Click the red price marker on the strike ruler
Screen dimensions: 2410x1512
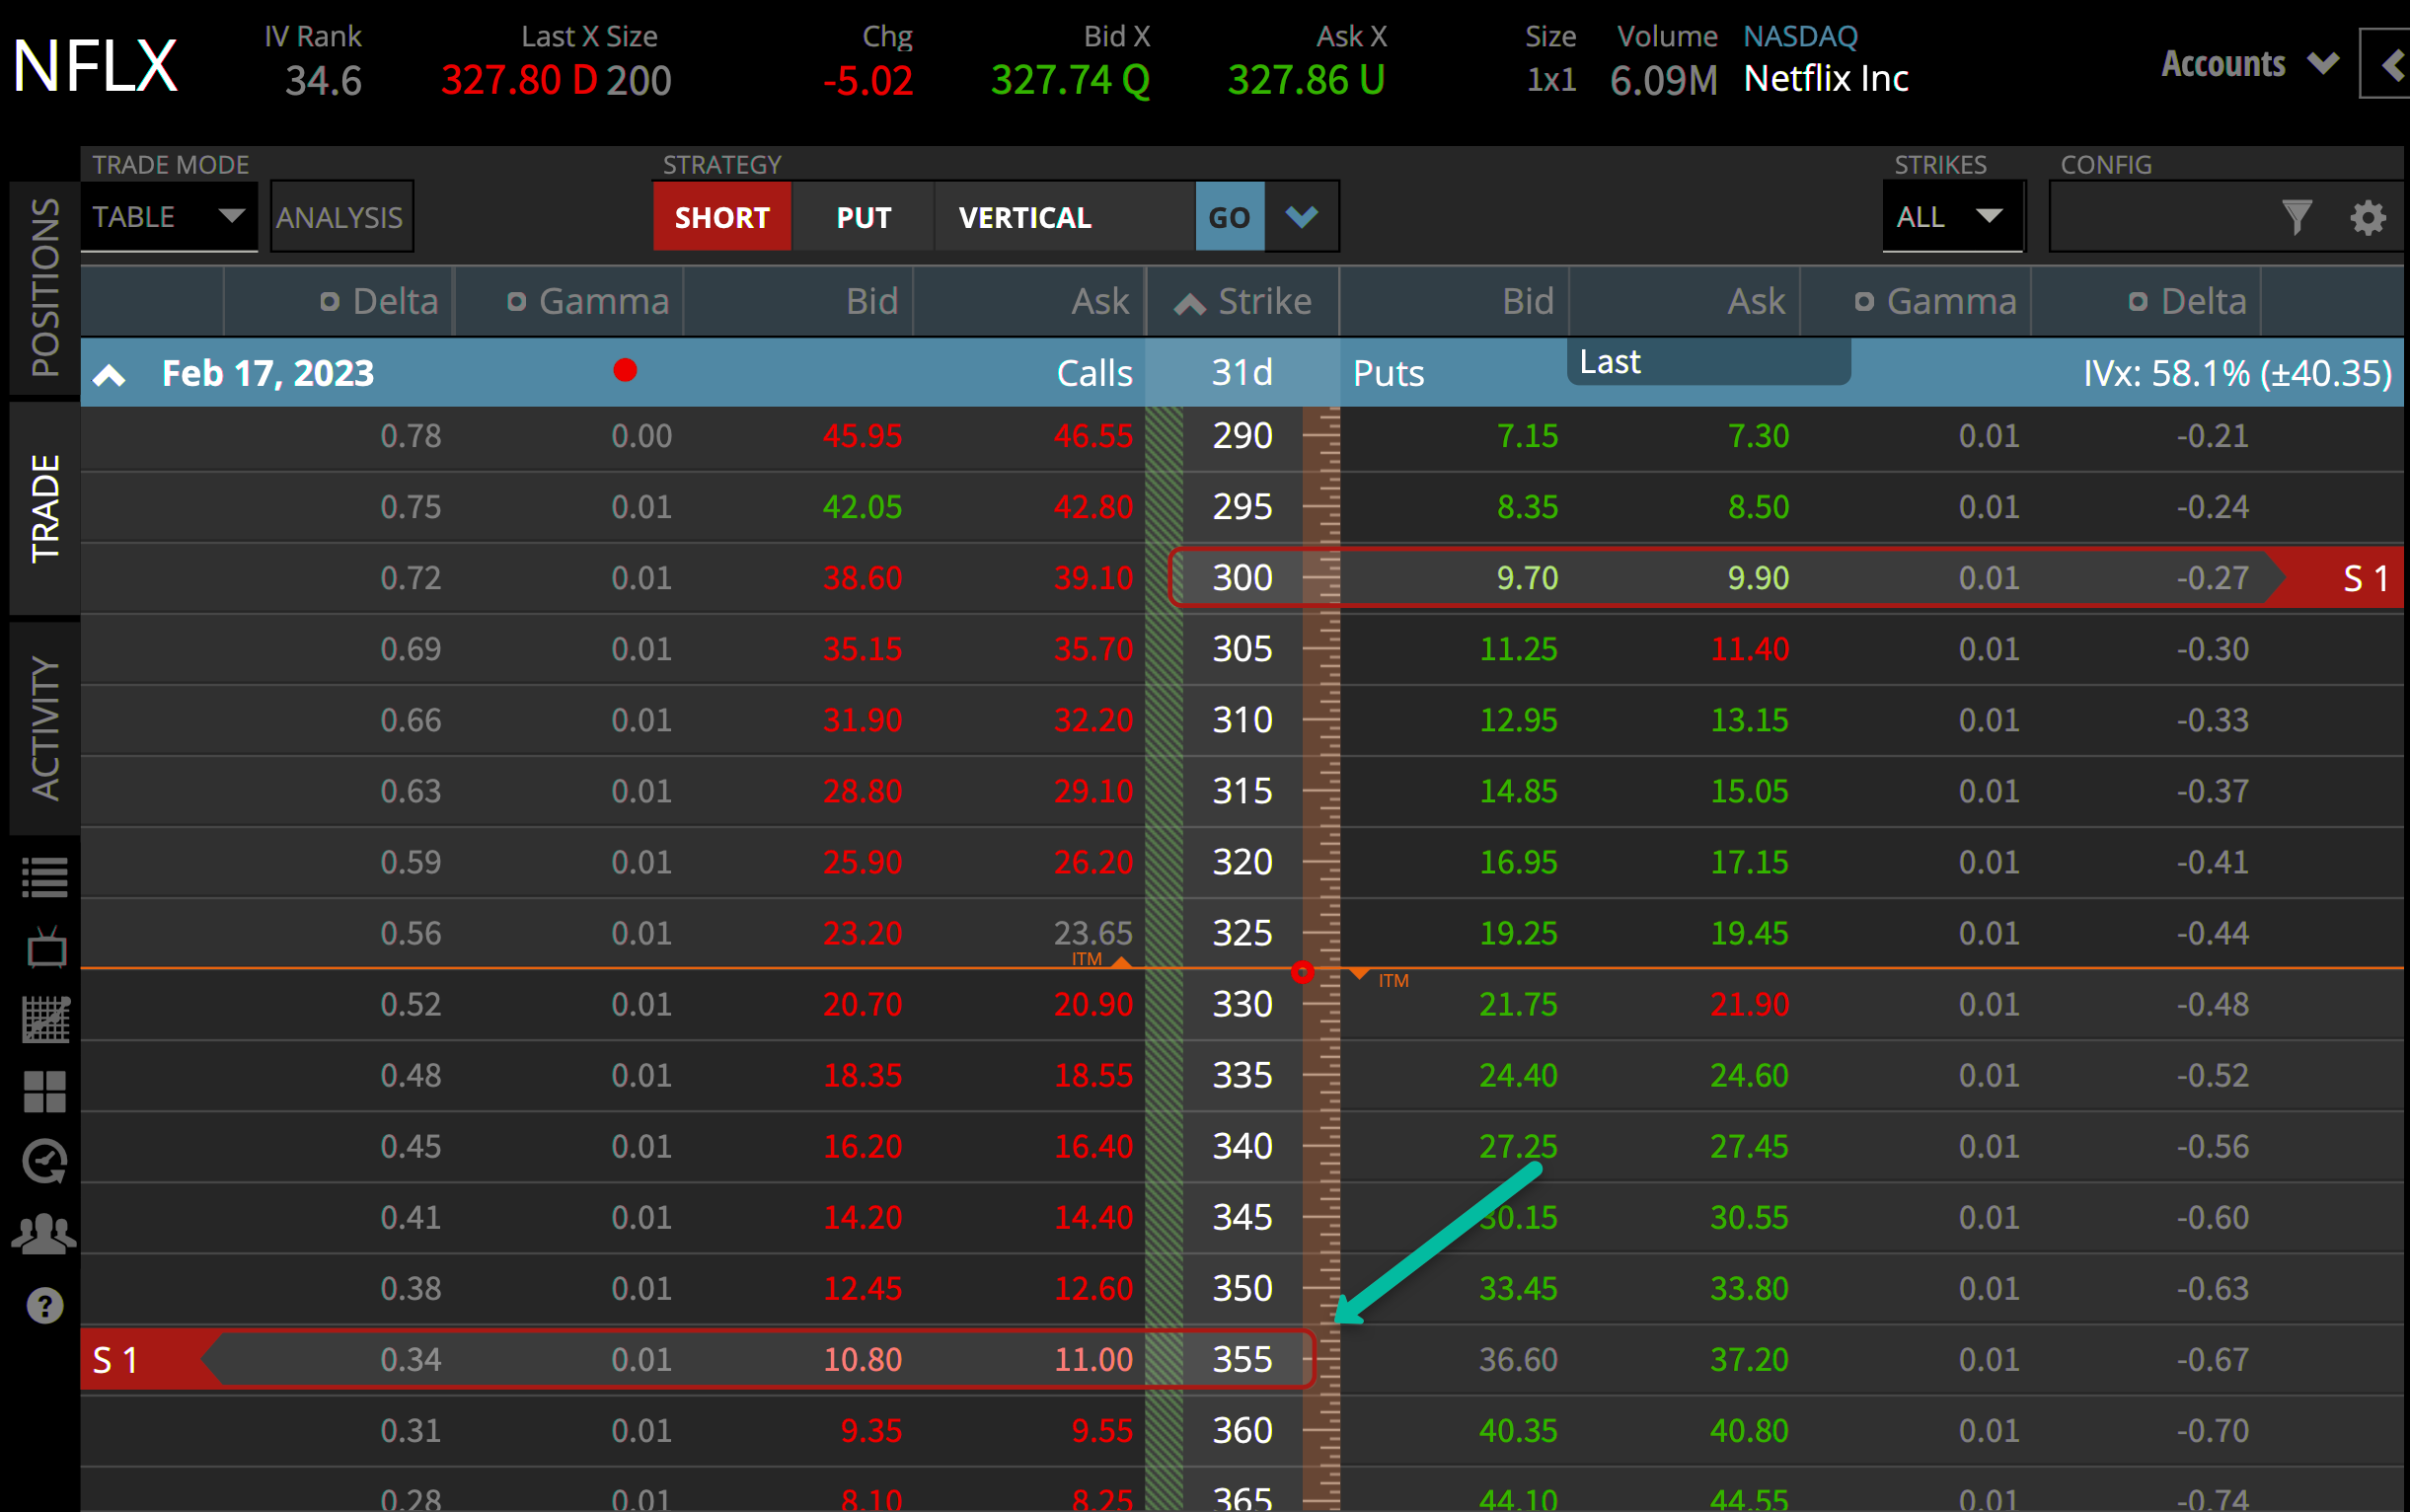[x=1302, y=971]
